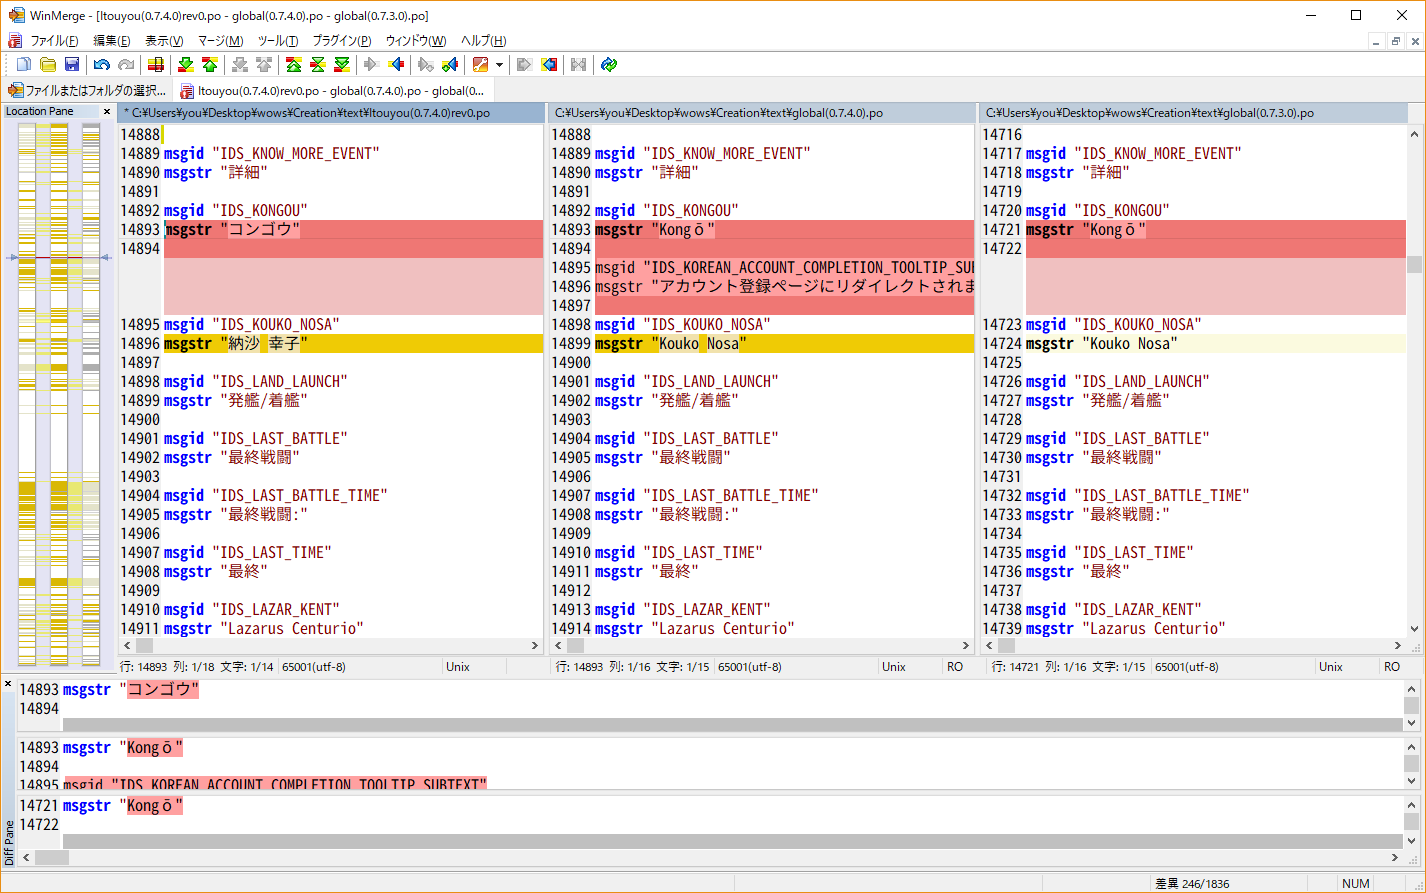Click the 納沙 幸子 line in the left pane
Screen dimensions: 1426x893
pos(353,344)
